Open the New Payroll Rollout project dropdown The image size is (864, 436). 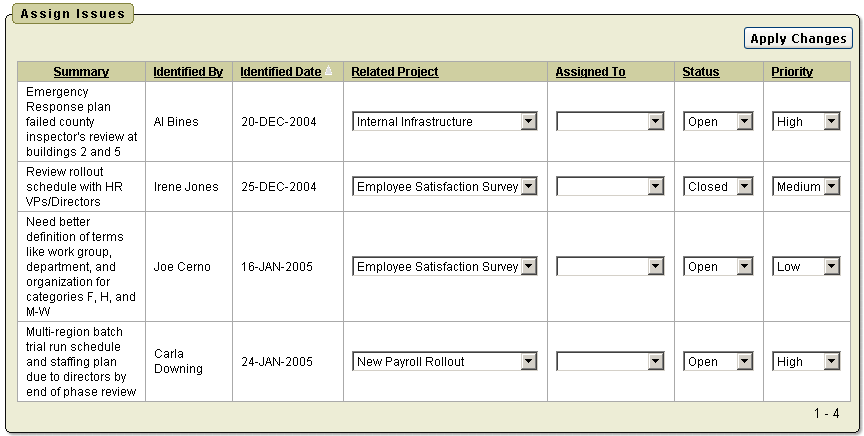point(445,362)
